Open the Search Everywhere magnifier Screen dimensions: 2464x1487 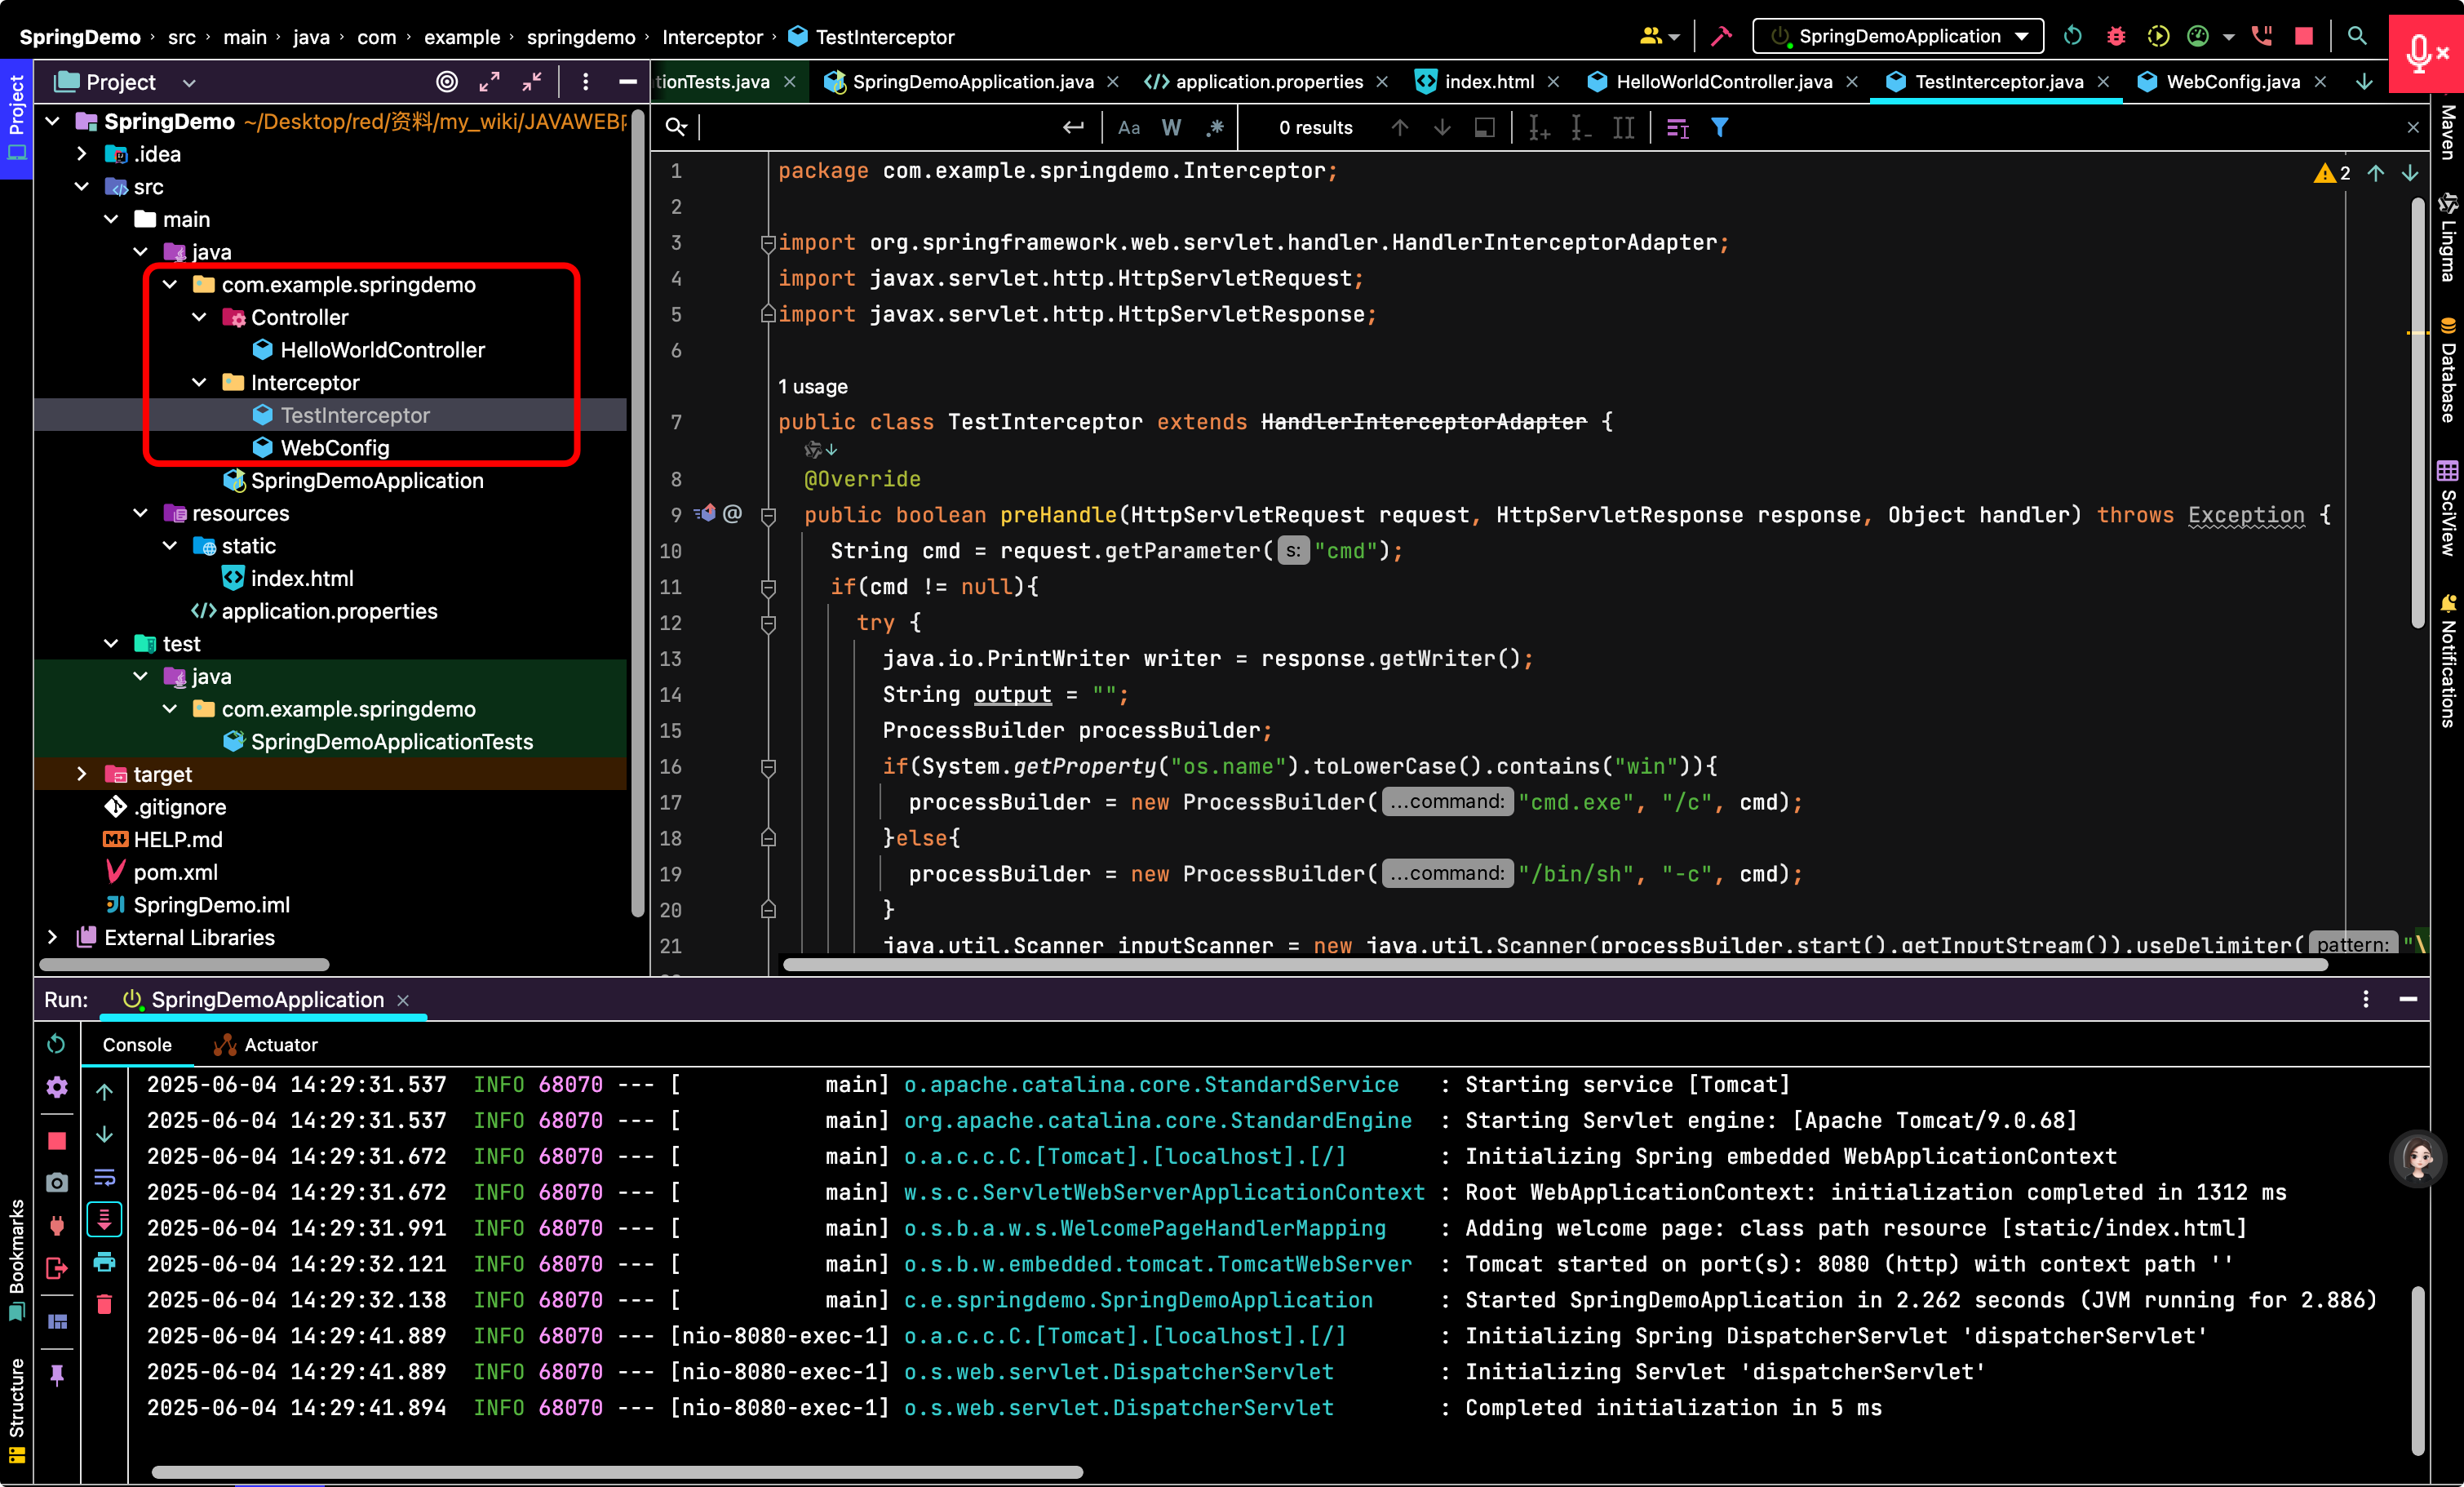(x=2357, y=36)
